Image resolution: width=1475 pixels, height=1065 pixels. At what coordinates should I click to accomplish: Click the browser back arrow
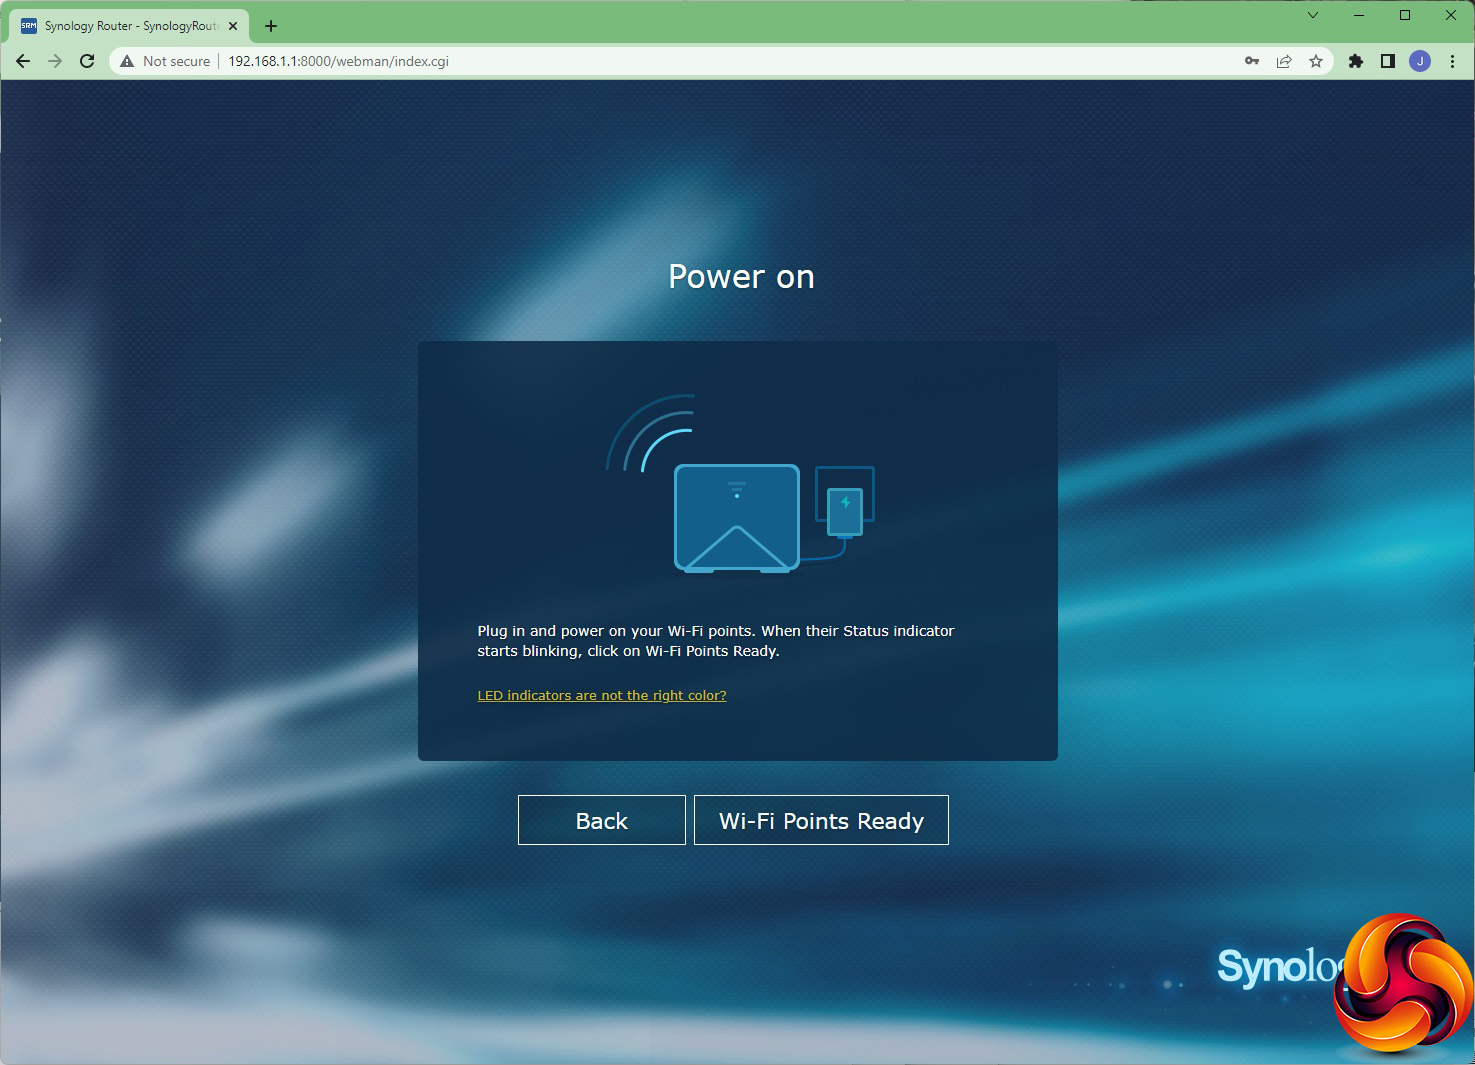(23, 61)
